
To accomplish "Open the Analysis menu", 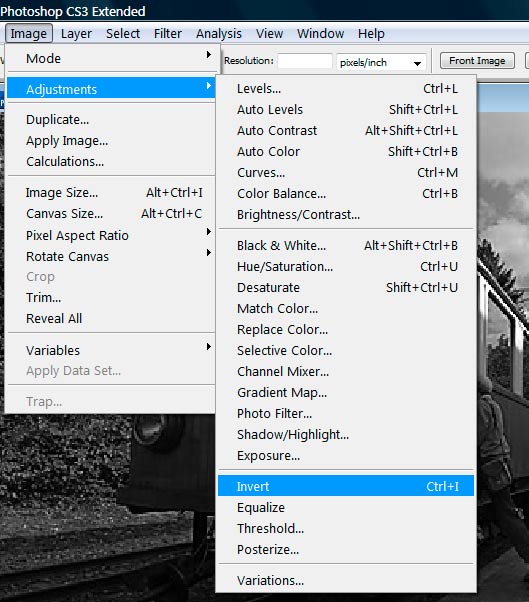I will [219, 34].
